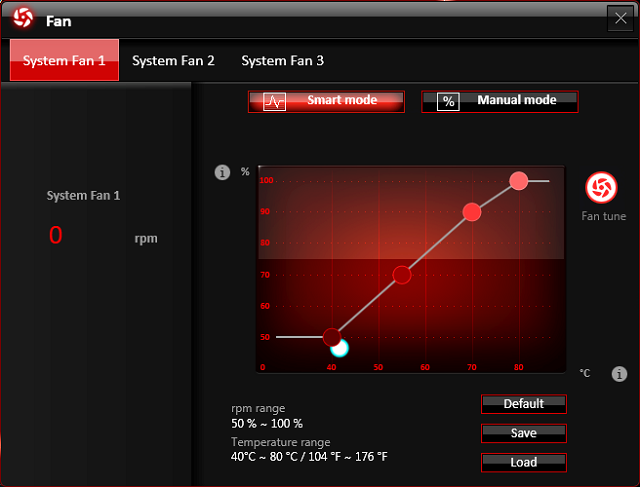Switch to System Fan 1 tab
This screenshot has height=487, width=640.
[x=64, y=60]
